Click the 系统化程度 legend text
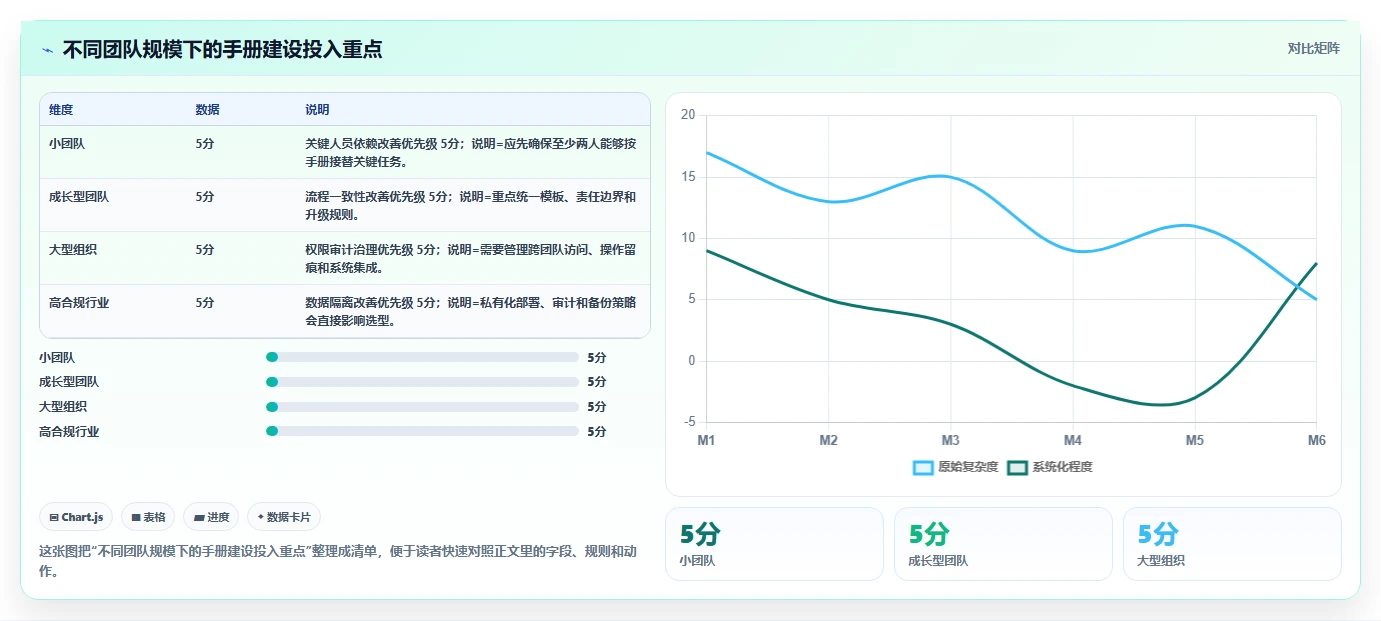 pos(1062,467)
